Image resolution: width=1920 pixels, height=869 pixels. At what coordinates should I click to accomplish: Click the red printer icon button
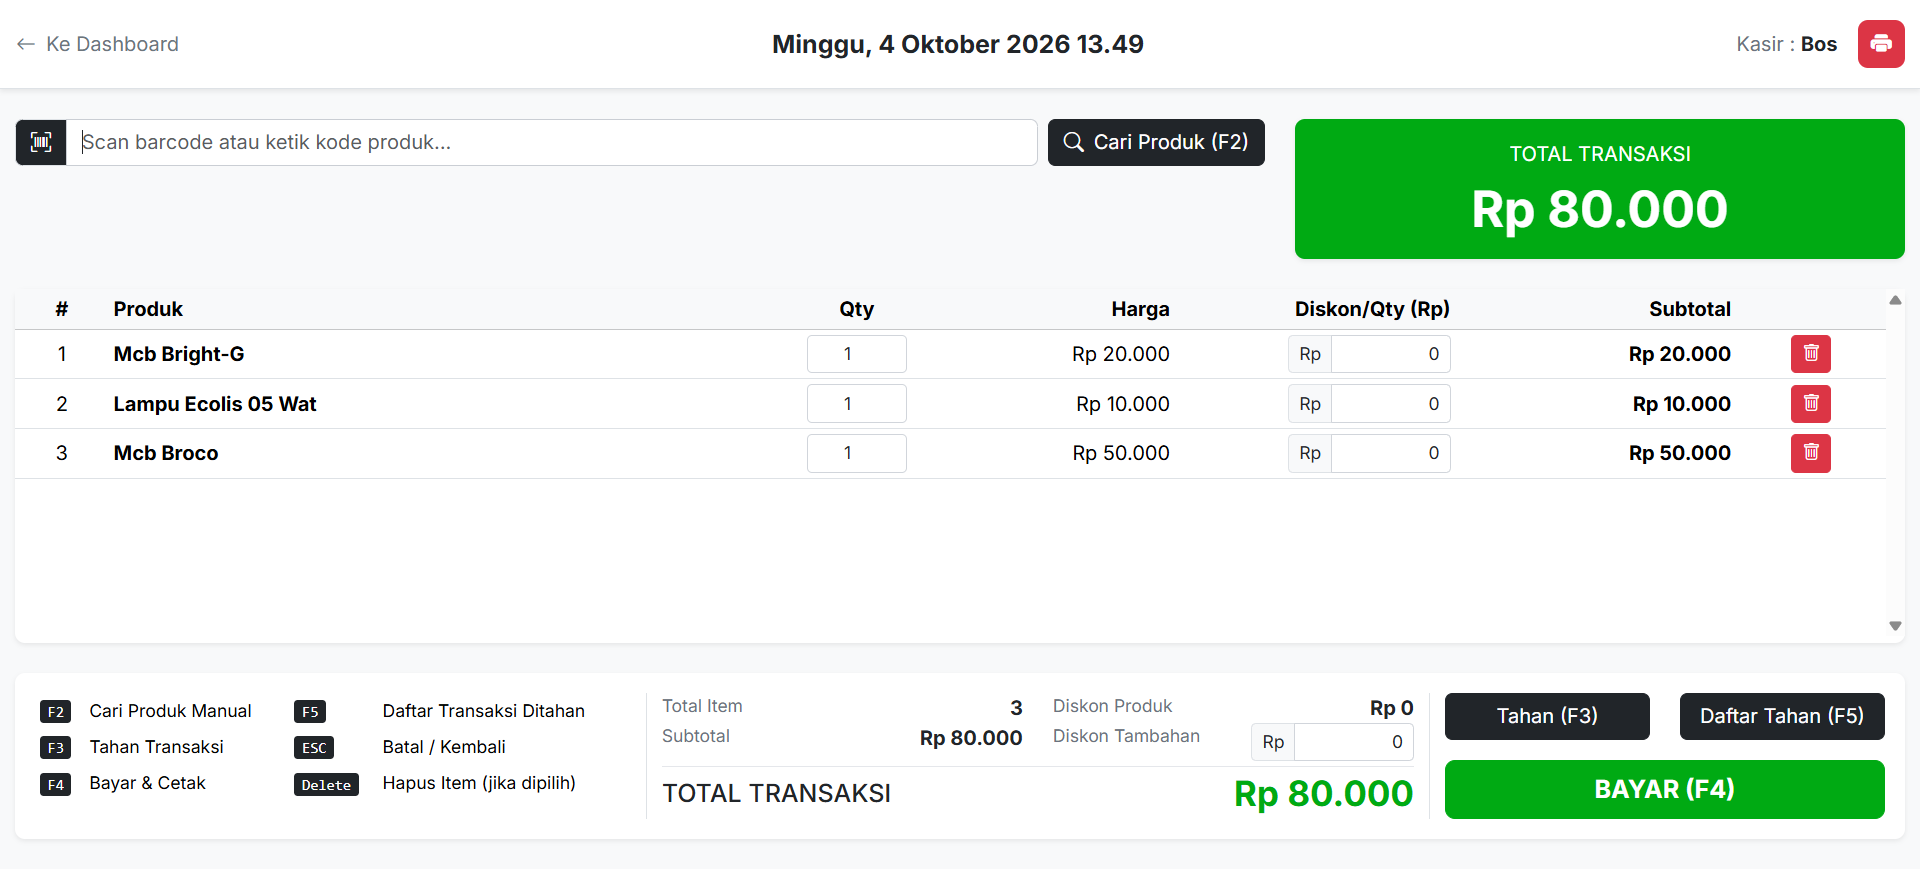click(x=1881, y=44)
